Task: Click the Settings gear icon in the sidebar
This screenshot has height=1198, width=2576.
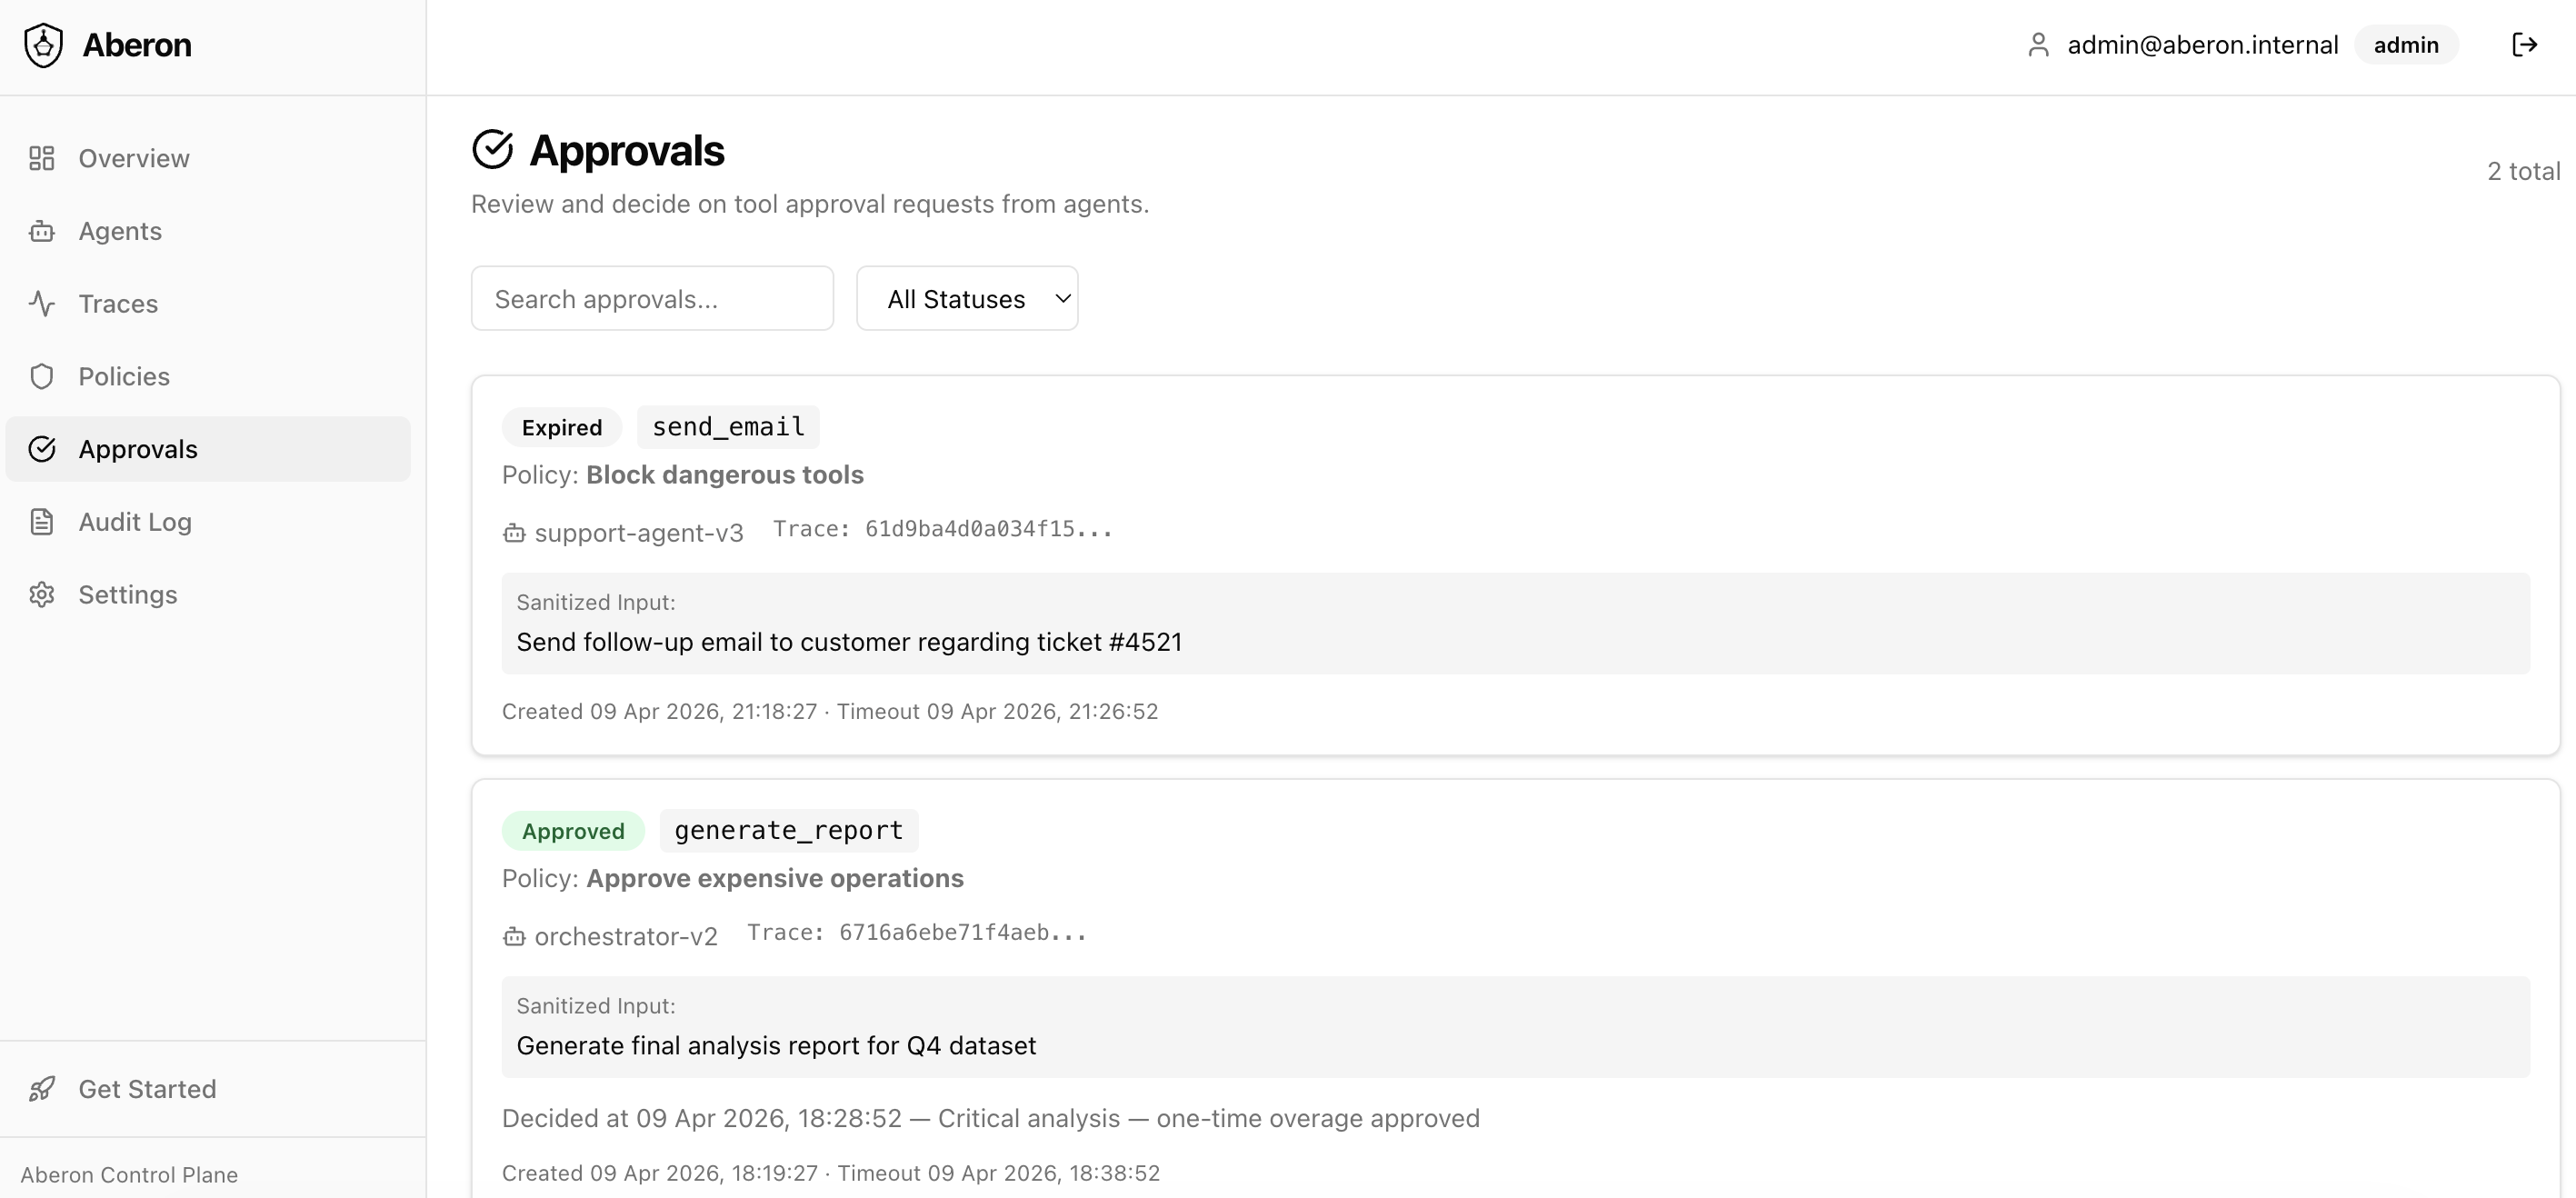Action: click(42, 595)
